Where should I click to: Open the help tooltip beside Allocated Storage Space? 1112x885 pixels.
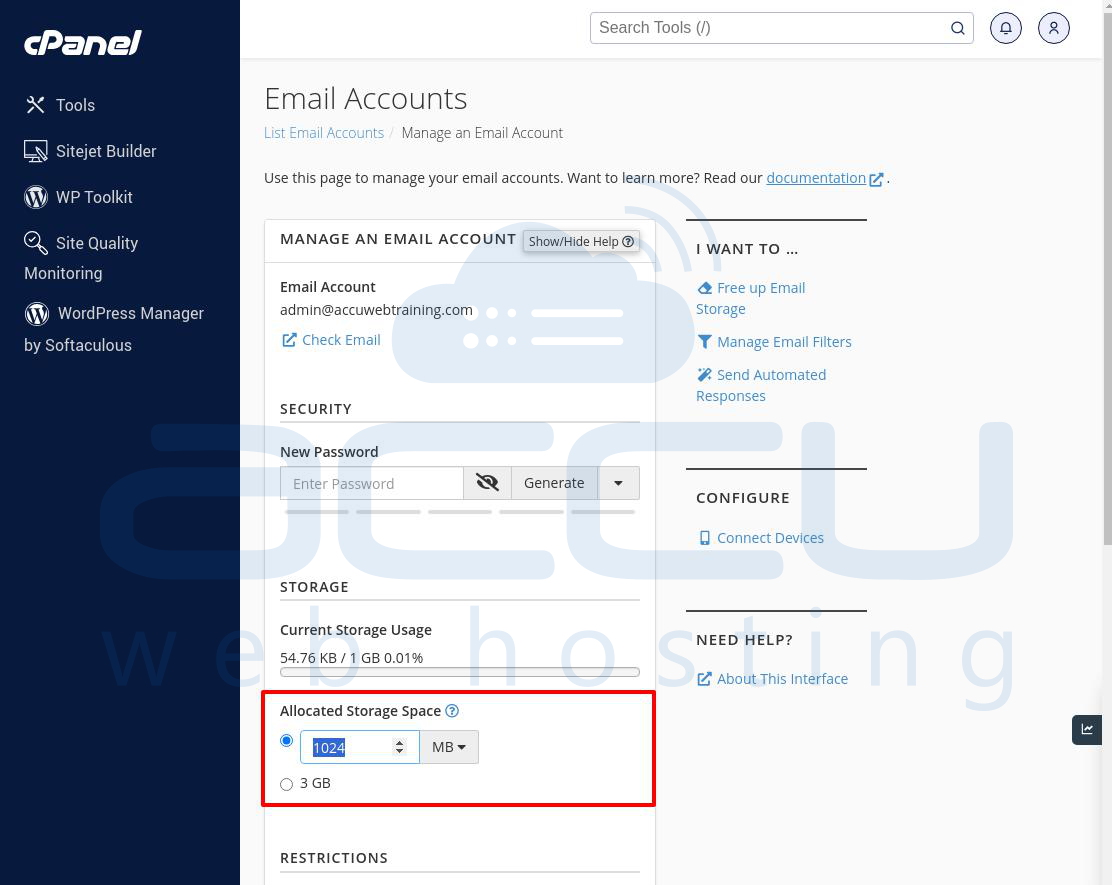[x=452, y=710]
